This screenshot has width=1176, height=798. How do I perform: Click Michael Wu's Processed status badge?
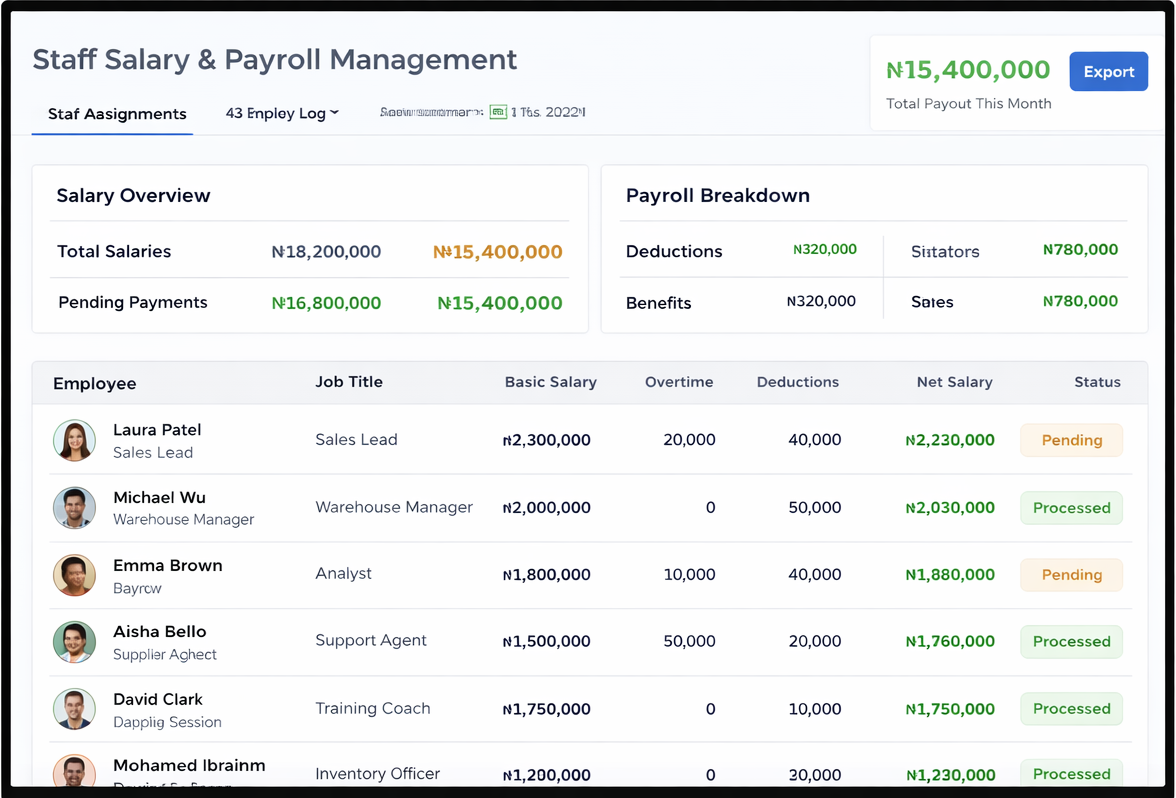pyautogui.click(x=1071, y=508)
